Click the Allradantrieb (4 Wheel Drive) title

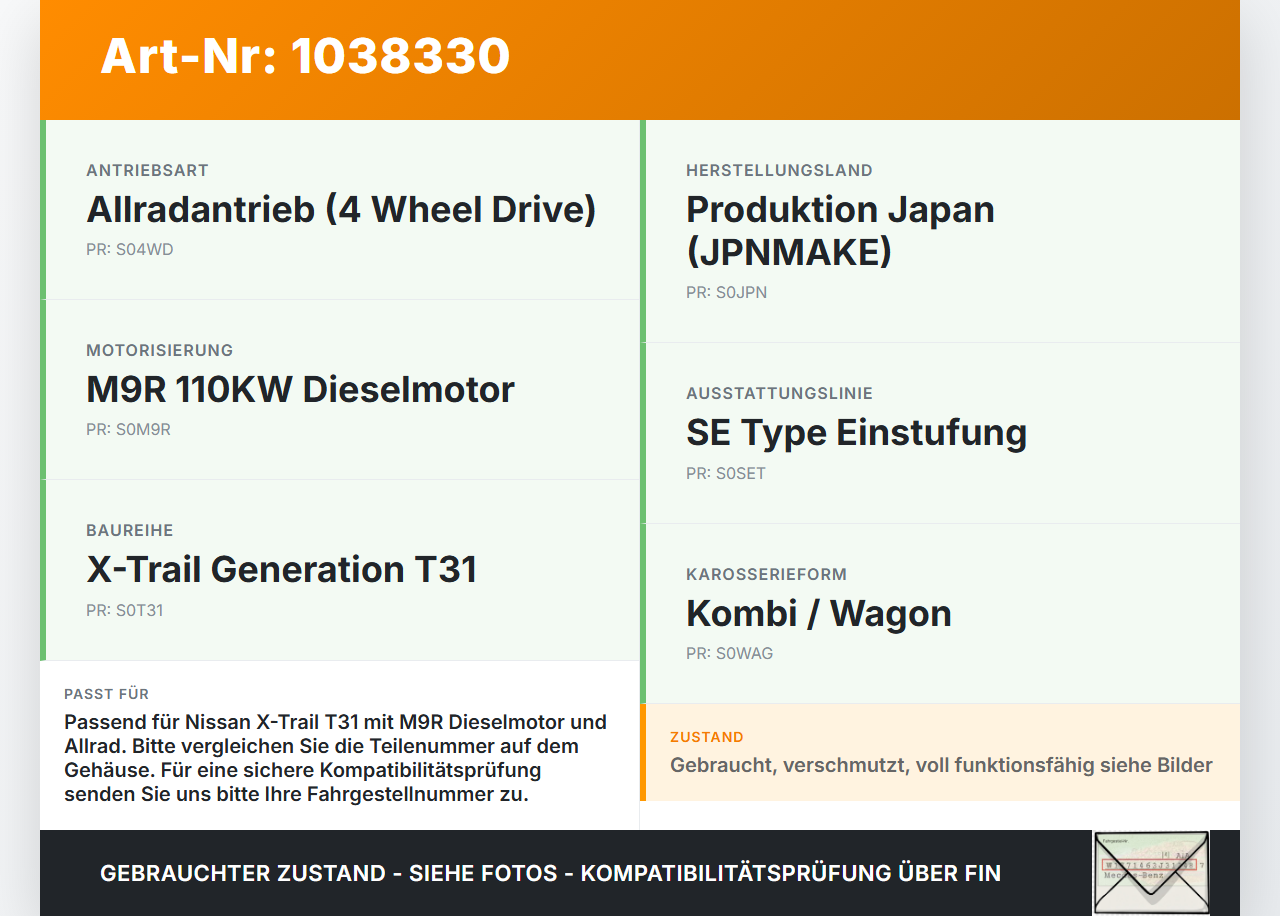click(x=341, y=209)
